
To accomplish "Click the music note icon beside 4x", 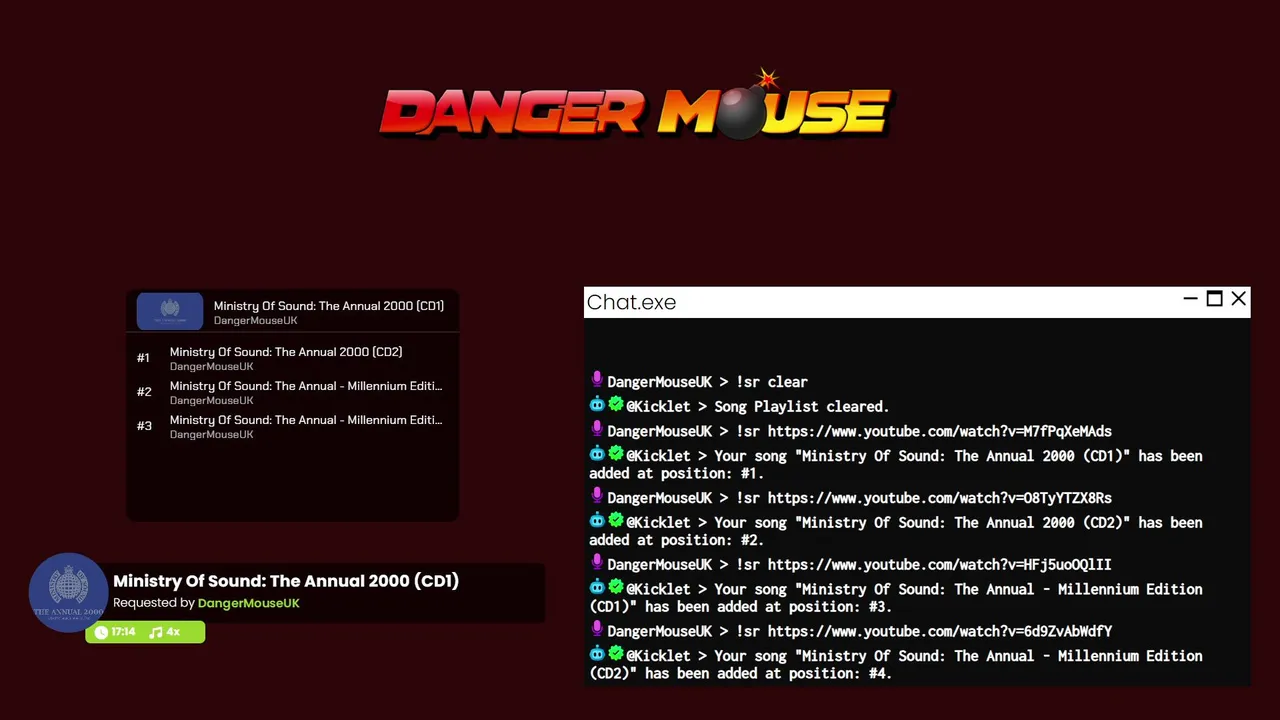I will pos(155,632).
